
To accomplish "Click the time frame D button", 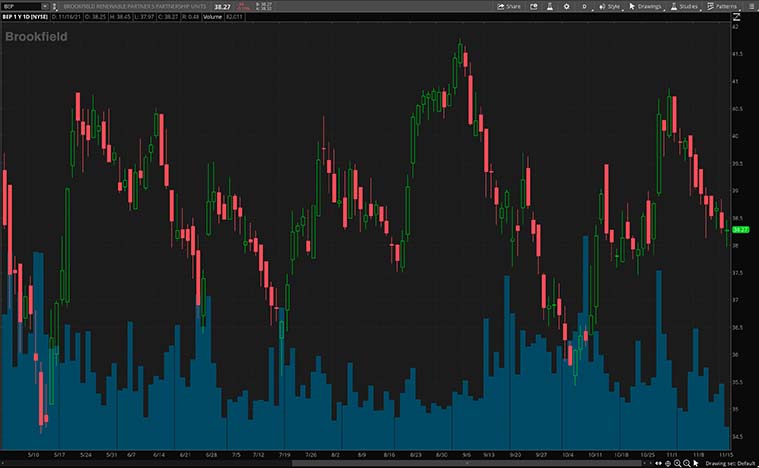I will click(x=586, y=6).
